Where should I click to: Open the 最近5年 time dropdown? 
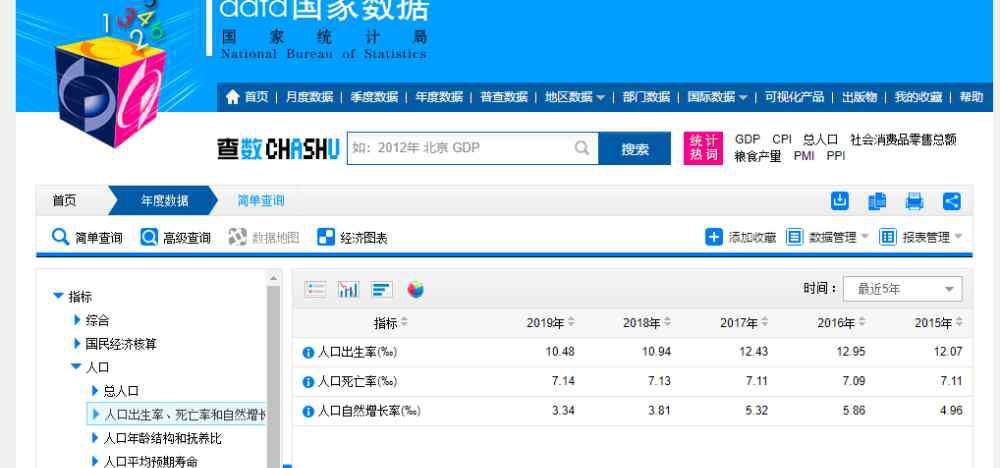(x=903, y=289)
